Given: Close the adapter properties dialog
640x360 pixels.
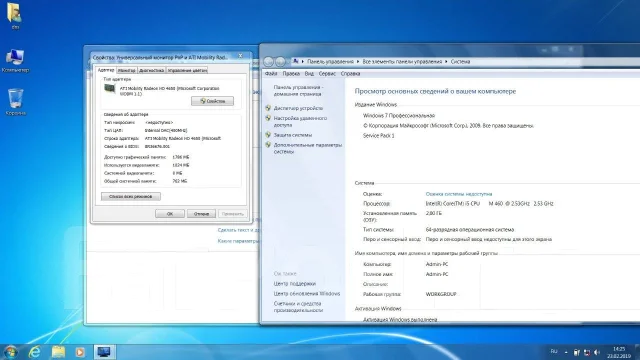Looking at the screenshot, I should 240,56.
